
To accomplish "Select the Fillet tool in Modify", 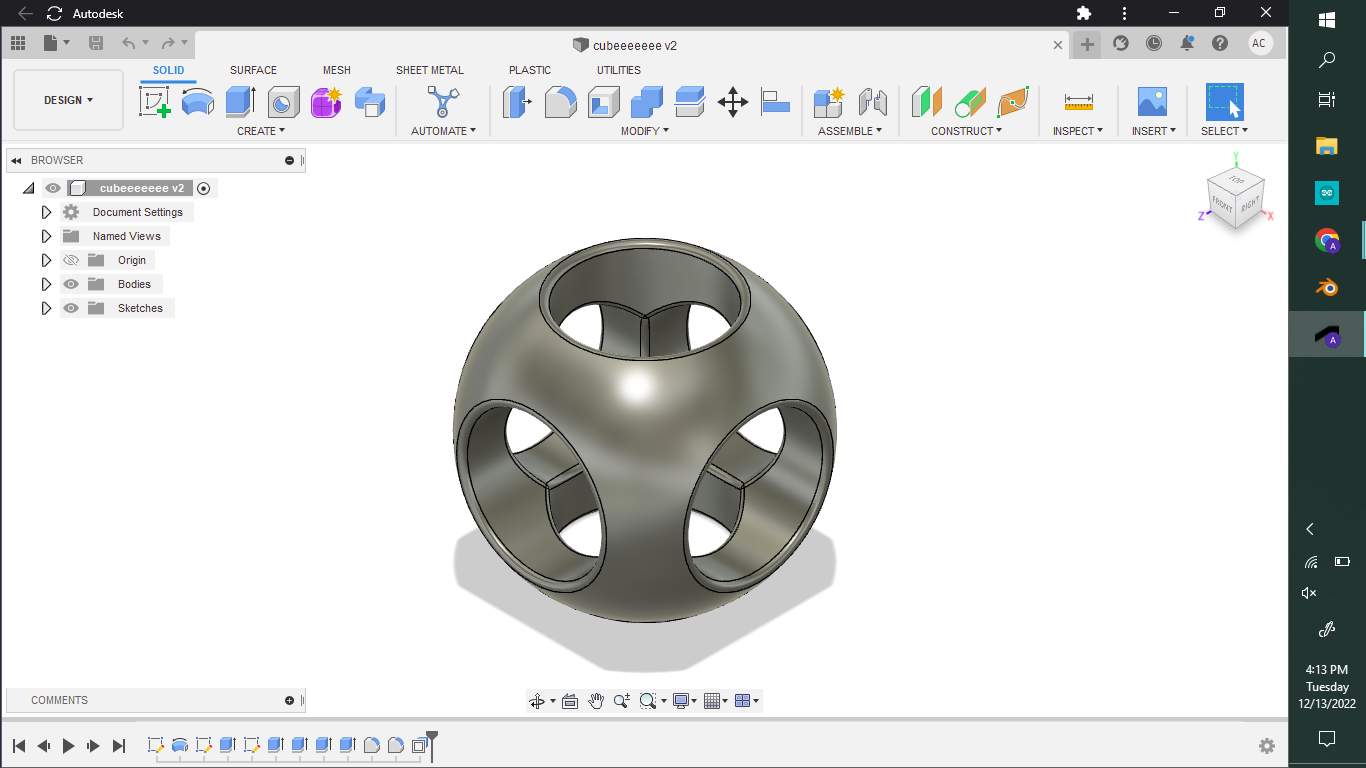I will pyautogui.click(x=560, y=101).
